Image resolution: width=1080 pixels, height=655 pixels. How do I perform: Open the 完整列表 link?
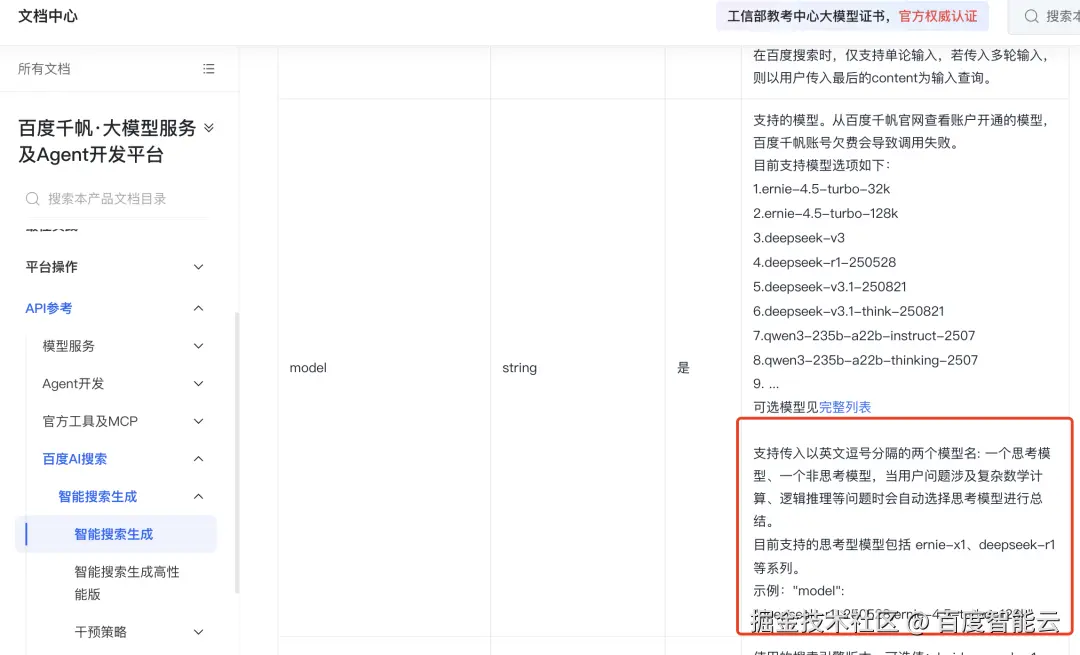pos(845,407)
